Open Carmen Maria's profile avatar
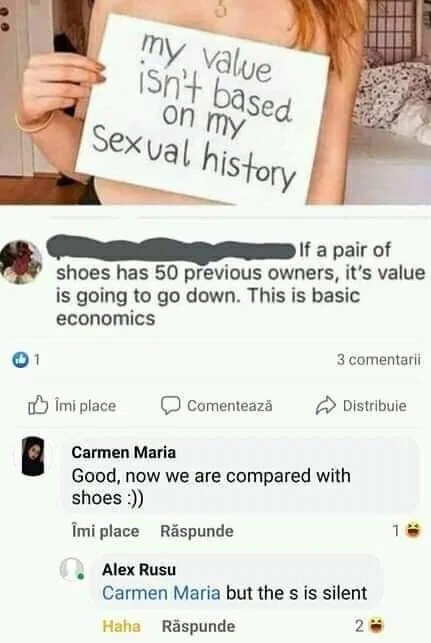 click(x=33, y=456)
